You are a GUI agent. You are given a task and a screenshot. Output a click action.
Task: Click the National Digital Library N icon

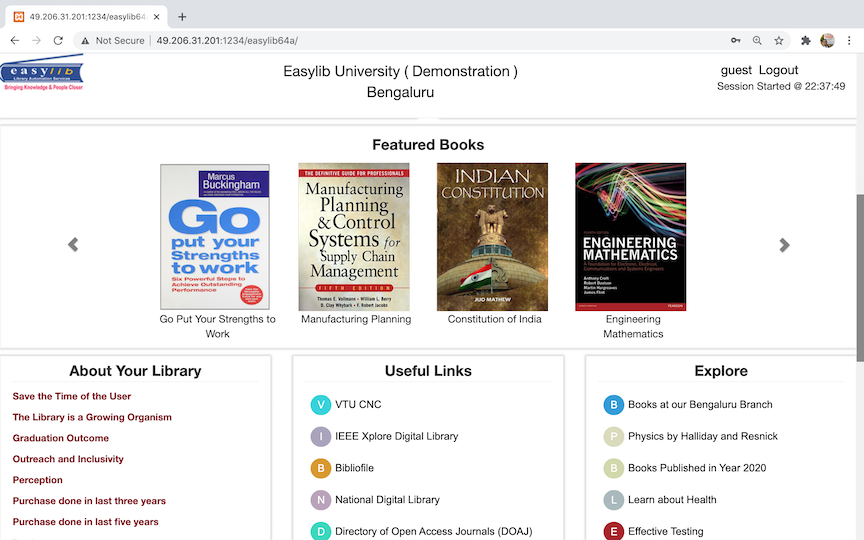click(321, 500)
